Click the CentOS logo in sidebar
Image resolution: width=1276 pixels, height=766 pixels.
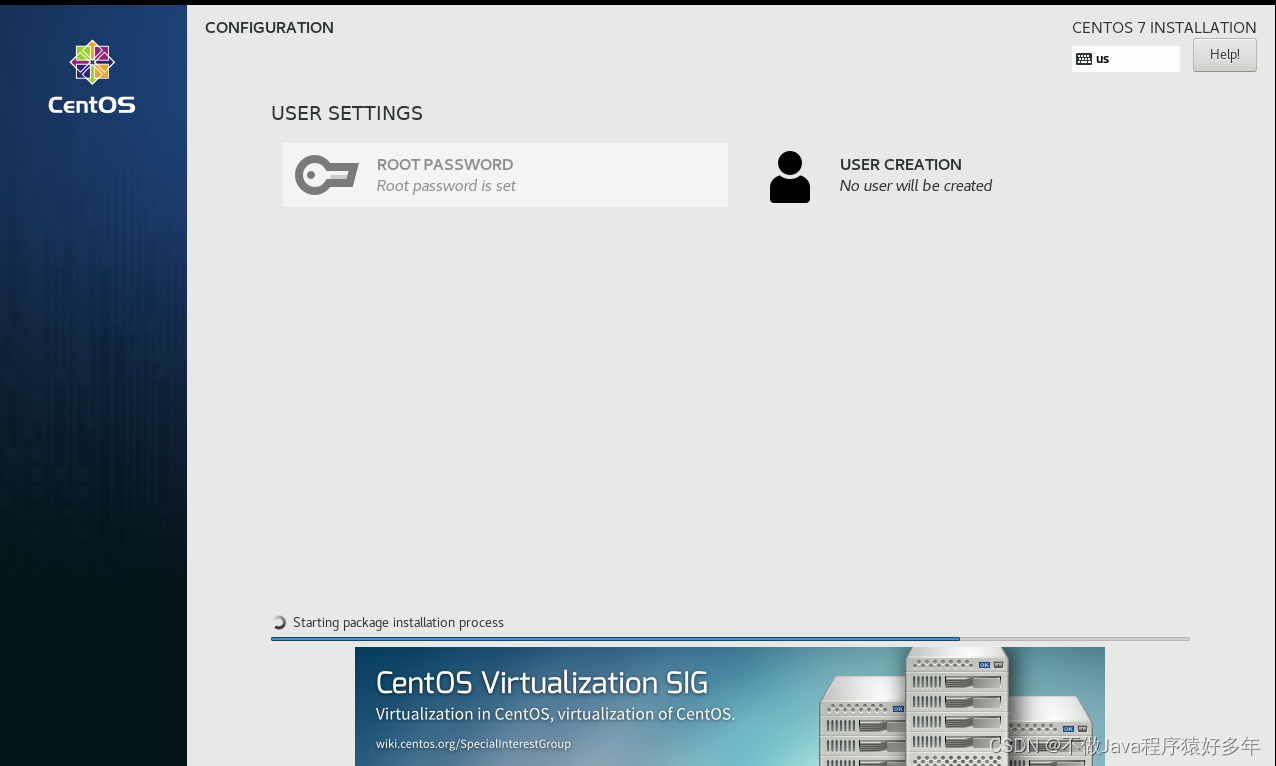(x=92, y=78)
